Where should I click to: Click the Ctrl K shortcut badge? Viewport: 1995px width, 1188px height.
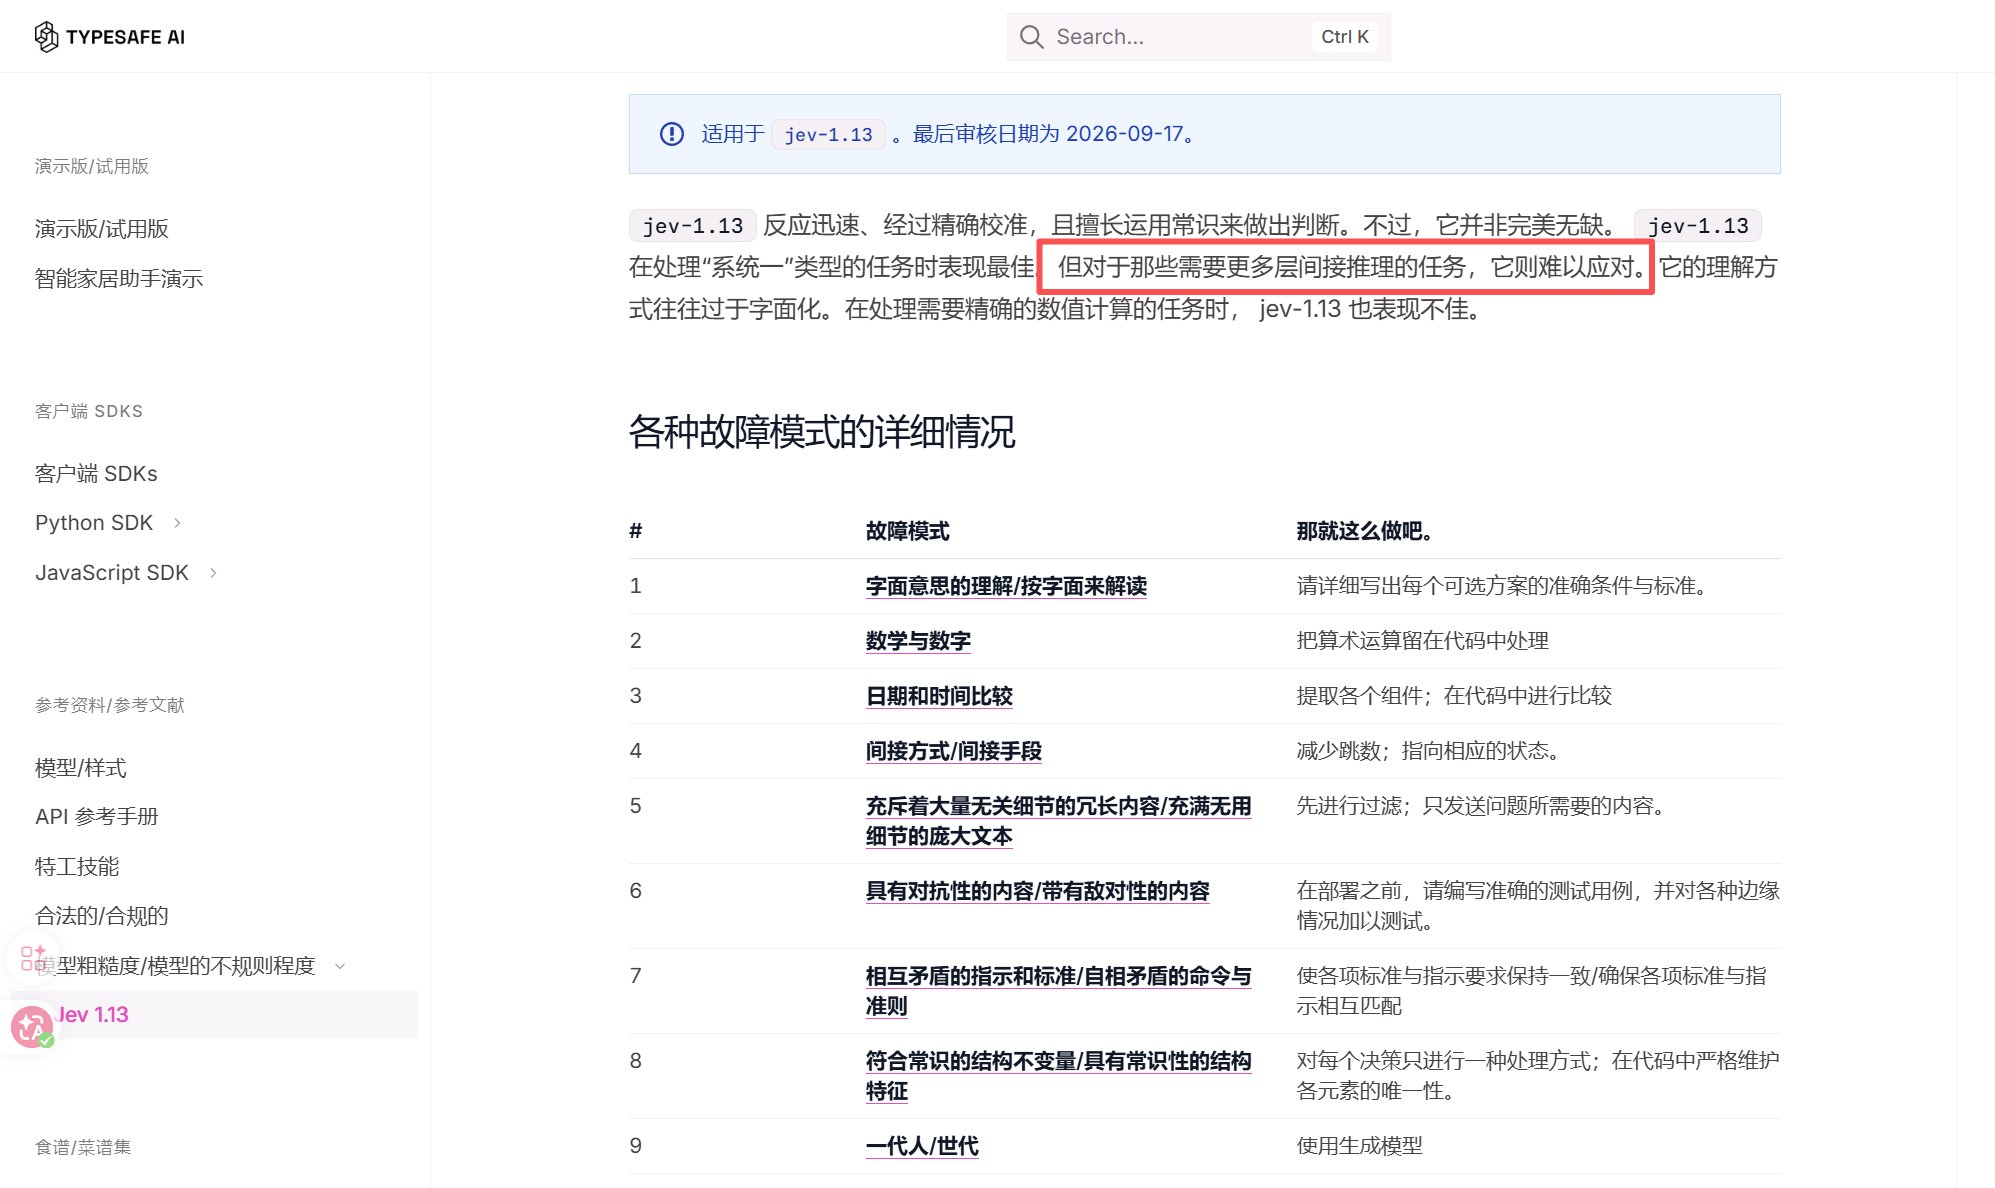1344,37
